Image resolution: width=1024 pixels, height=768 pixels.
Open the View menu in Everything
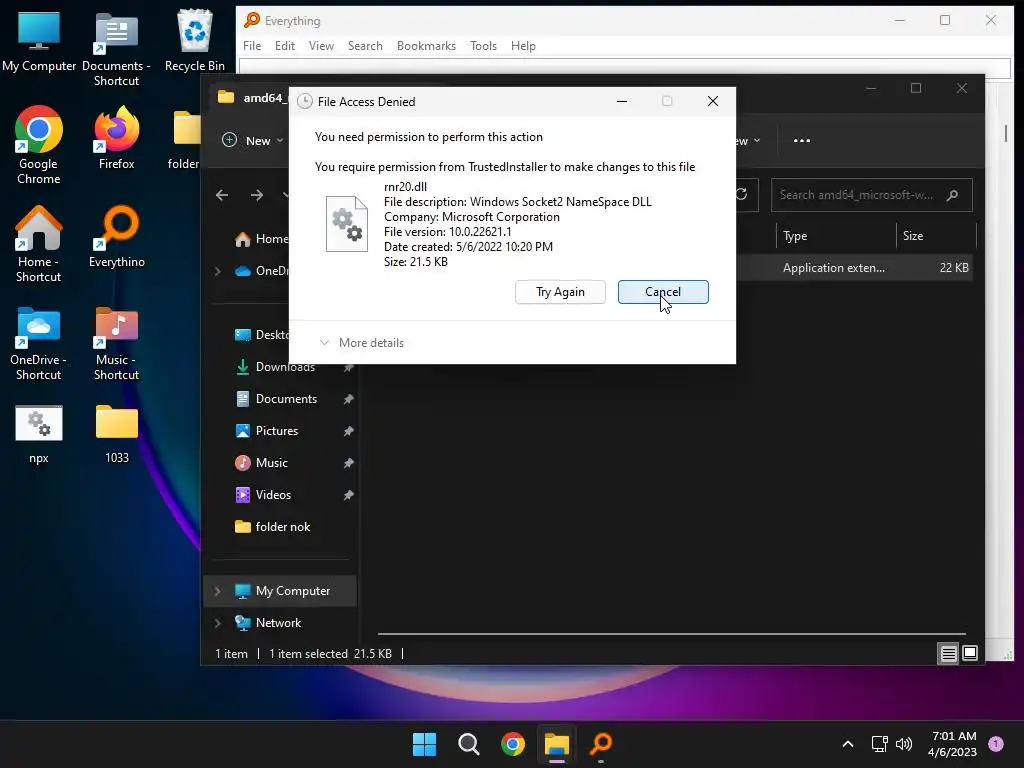(x=321, y=46)
